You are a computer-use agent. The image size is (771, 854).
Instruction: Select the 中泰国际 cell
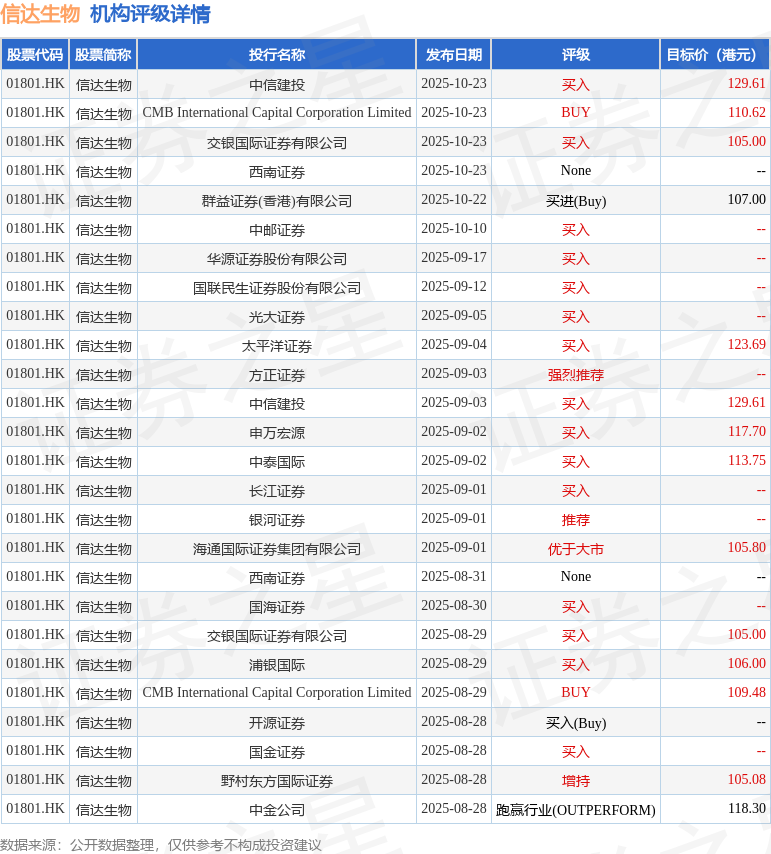(277, 462)
